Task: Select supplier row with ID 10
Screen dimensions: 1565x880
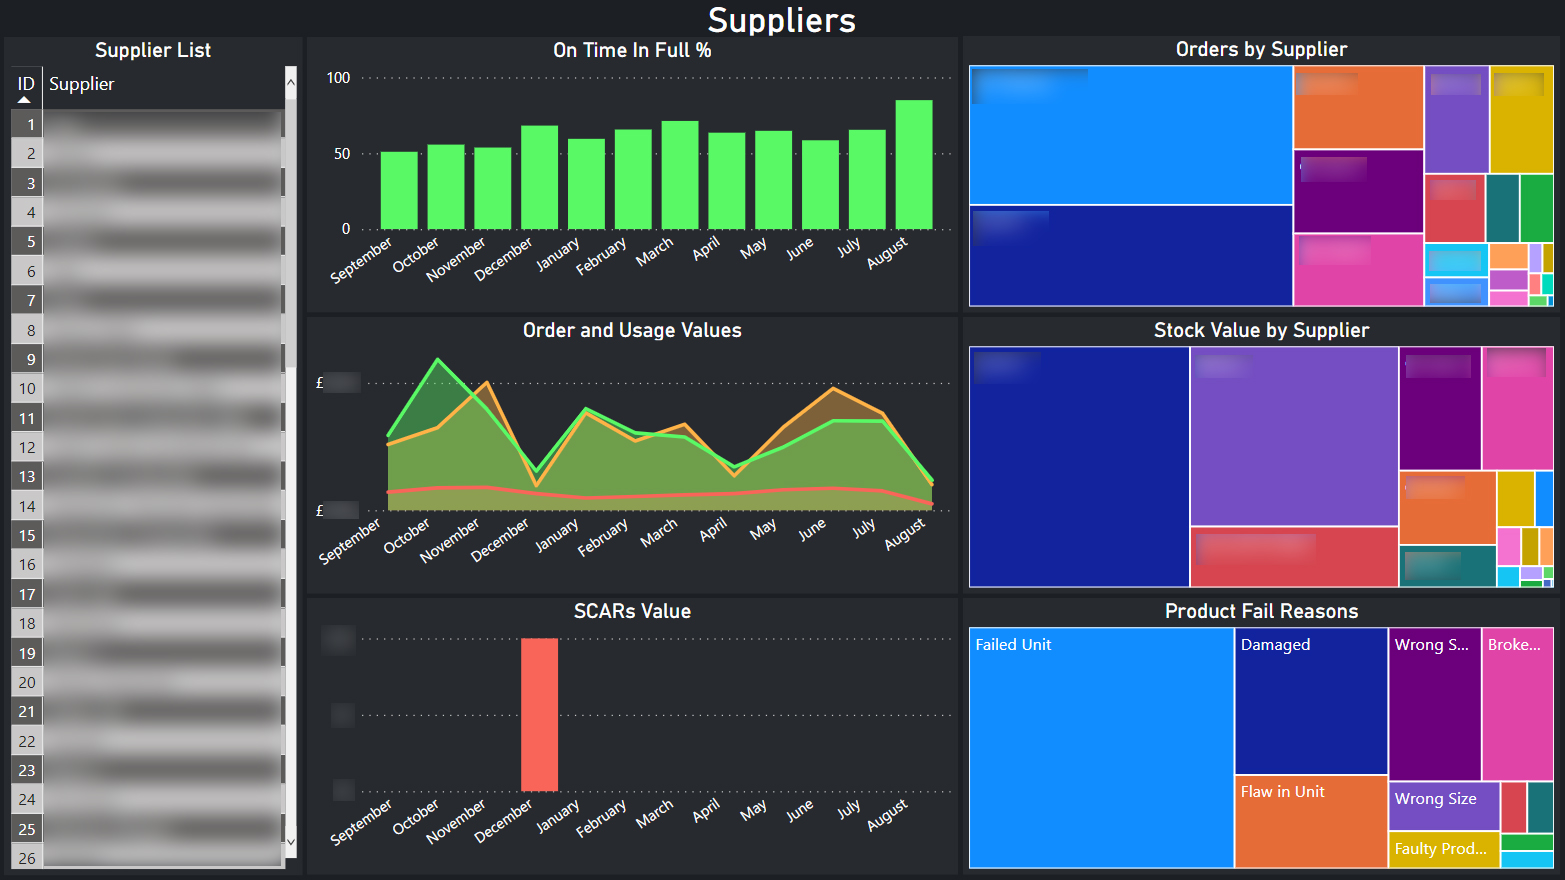Action: 148,388
